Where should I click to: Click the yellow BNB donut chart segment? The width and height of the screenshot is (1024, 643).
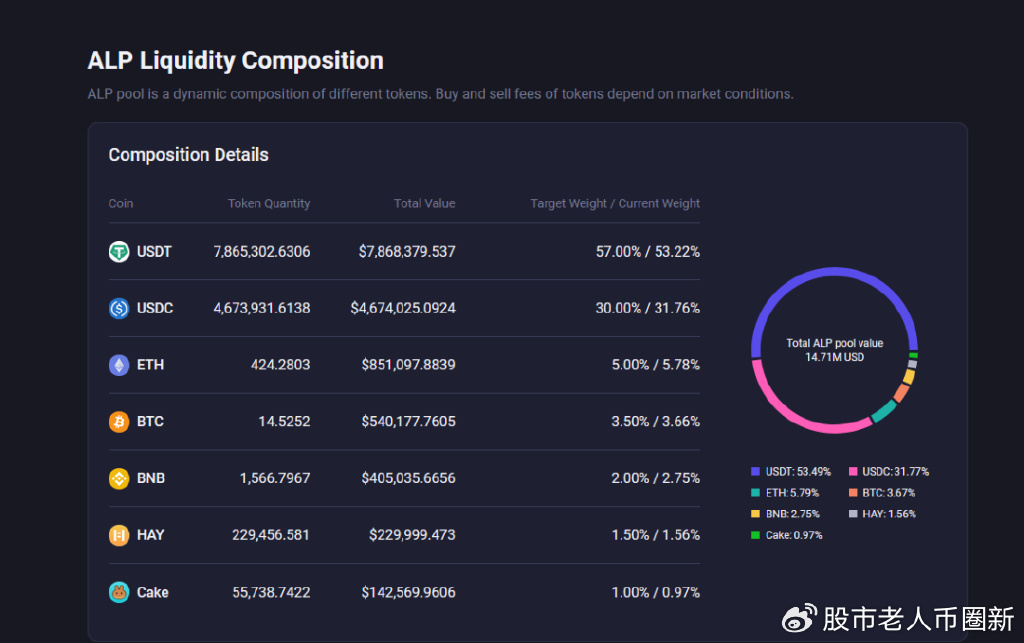(x=909, y=377)
